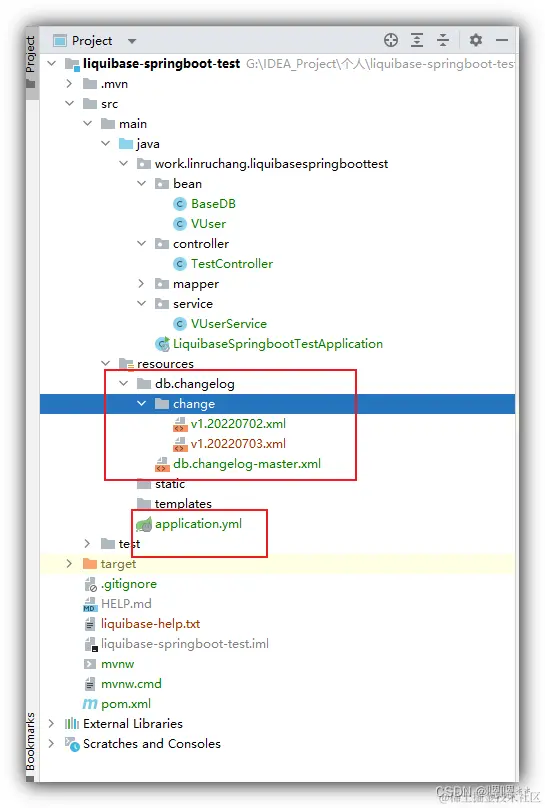Select the v1.20220702.xml file name
The height and width of the screenshot is (808, 545).
coord(238,424)
